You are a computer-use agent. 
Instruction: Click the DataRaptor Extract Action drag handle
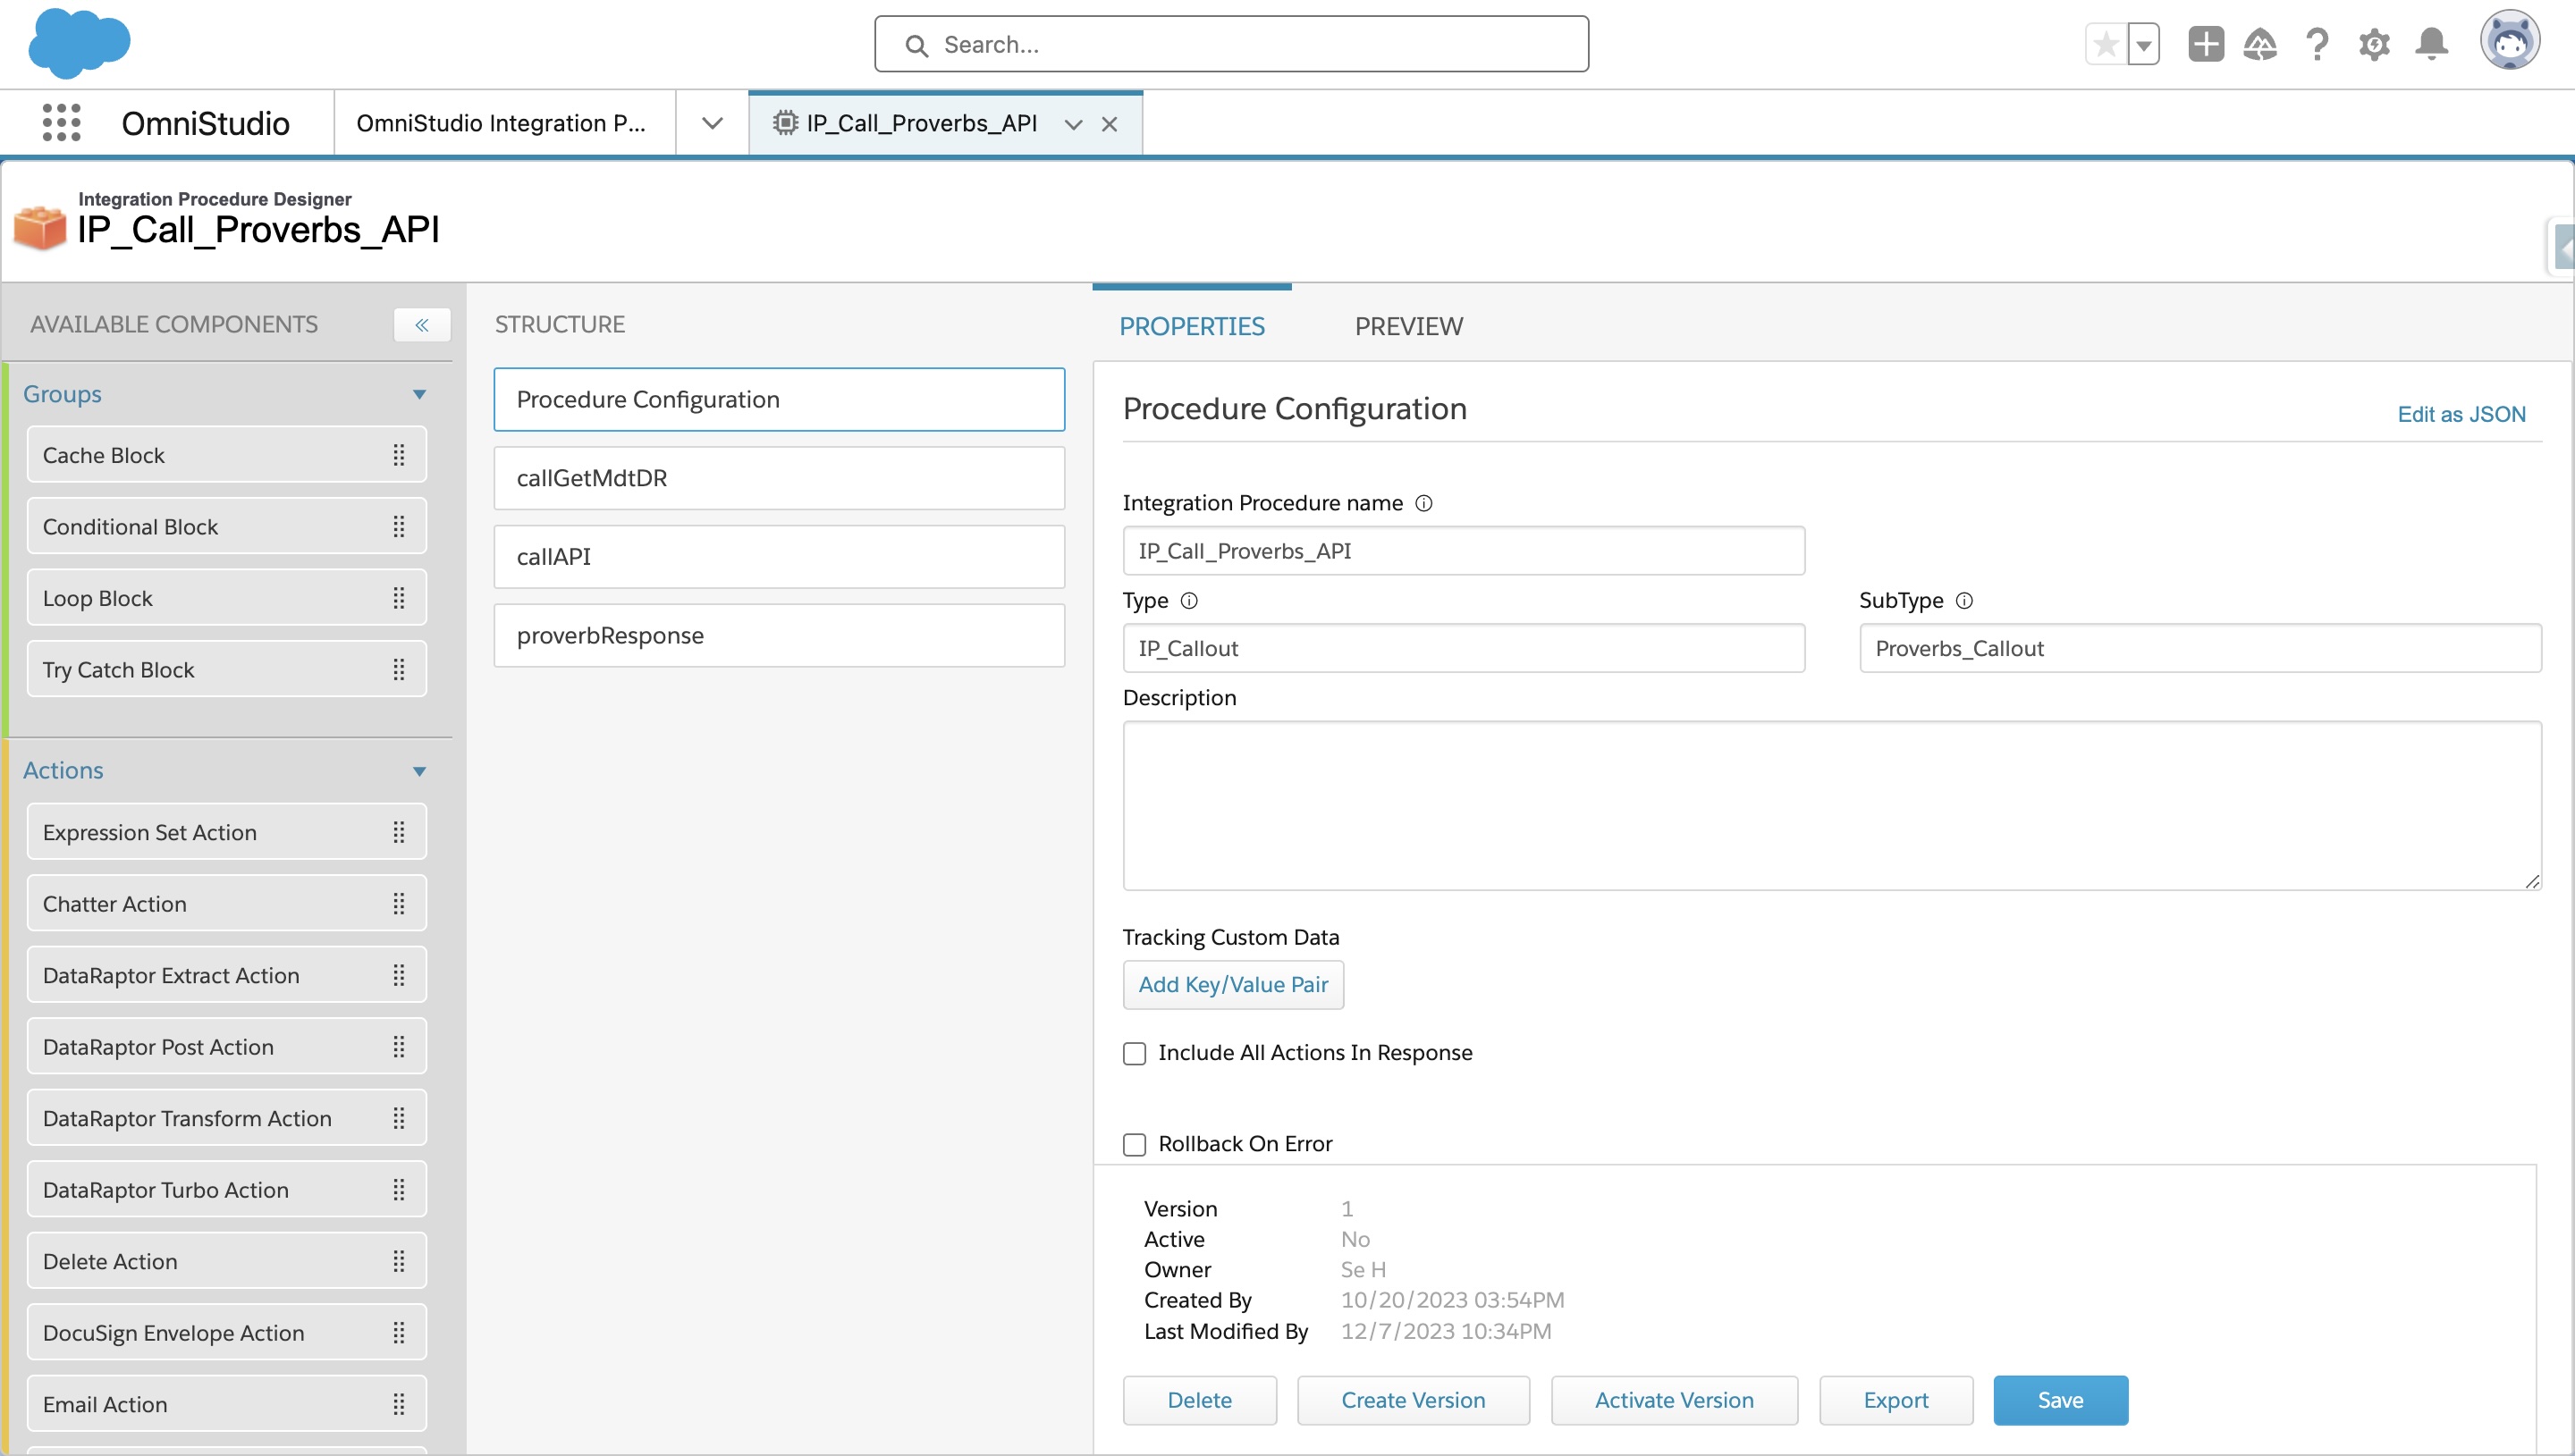coord(399,975)
